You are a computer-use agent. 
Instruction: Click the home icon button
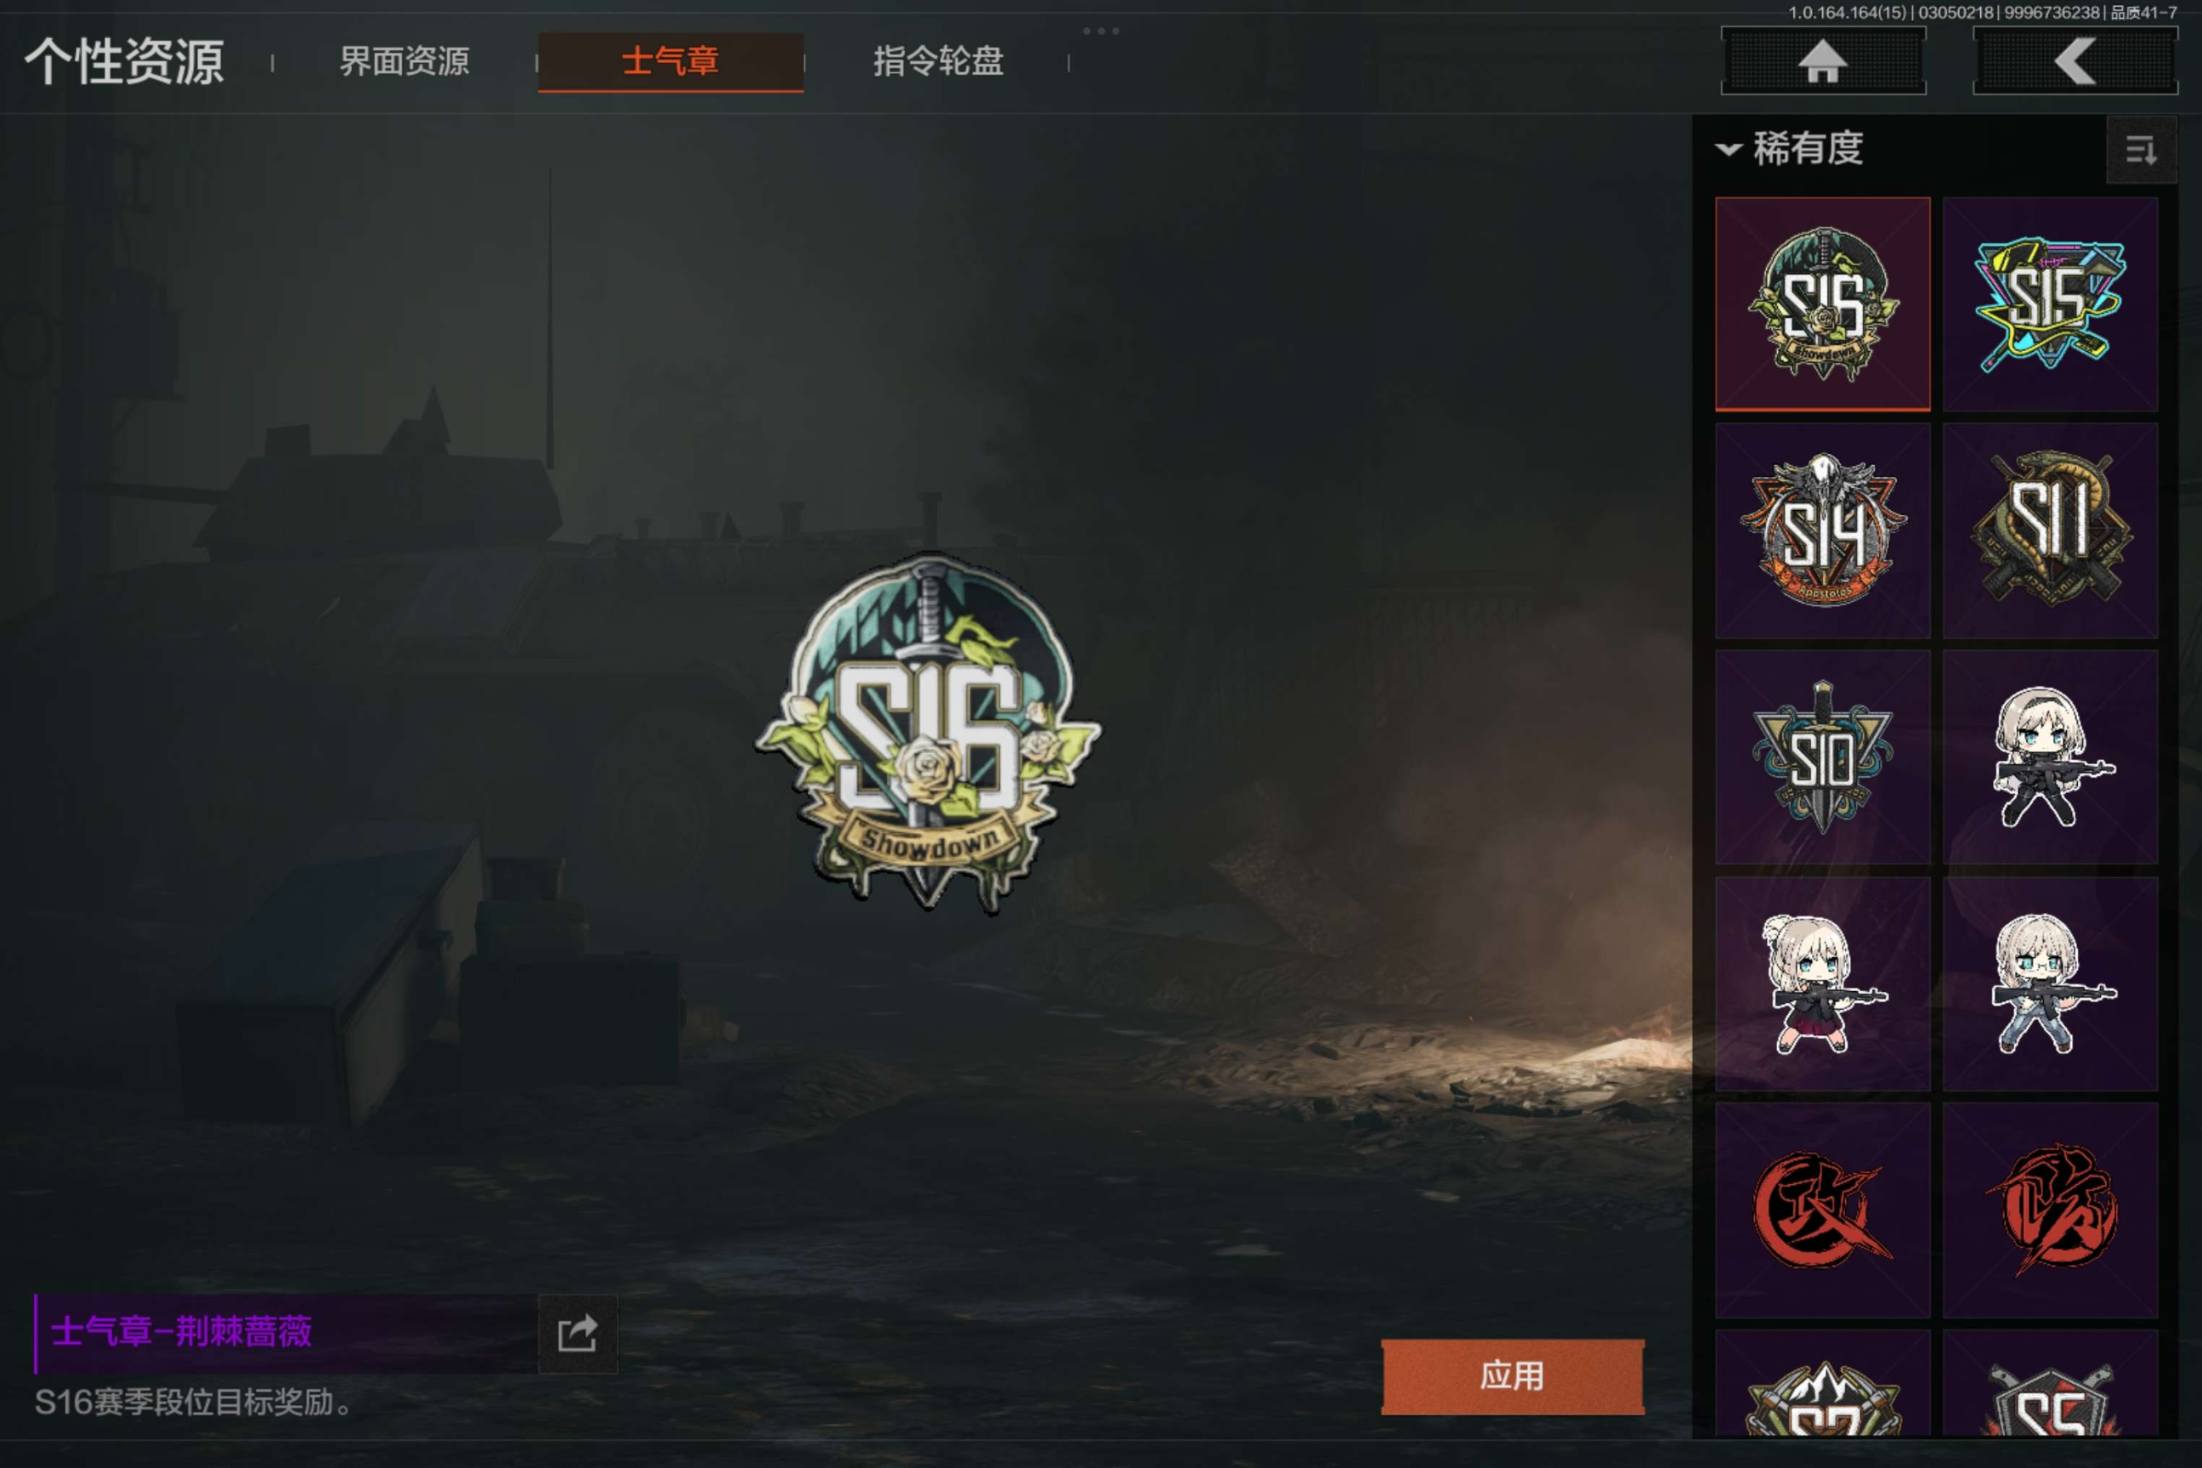[x=1823, y=61]
